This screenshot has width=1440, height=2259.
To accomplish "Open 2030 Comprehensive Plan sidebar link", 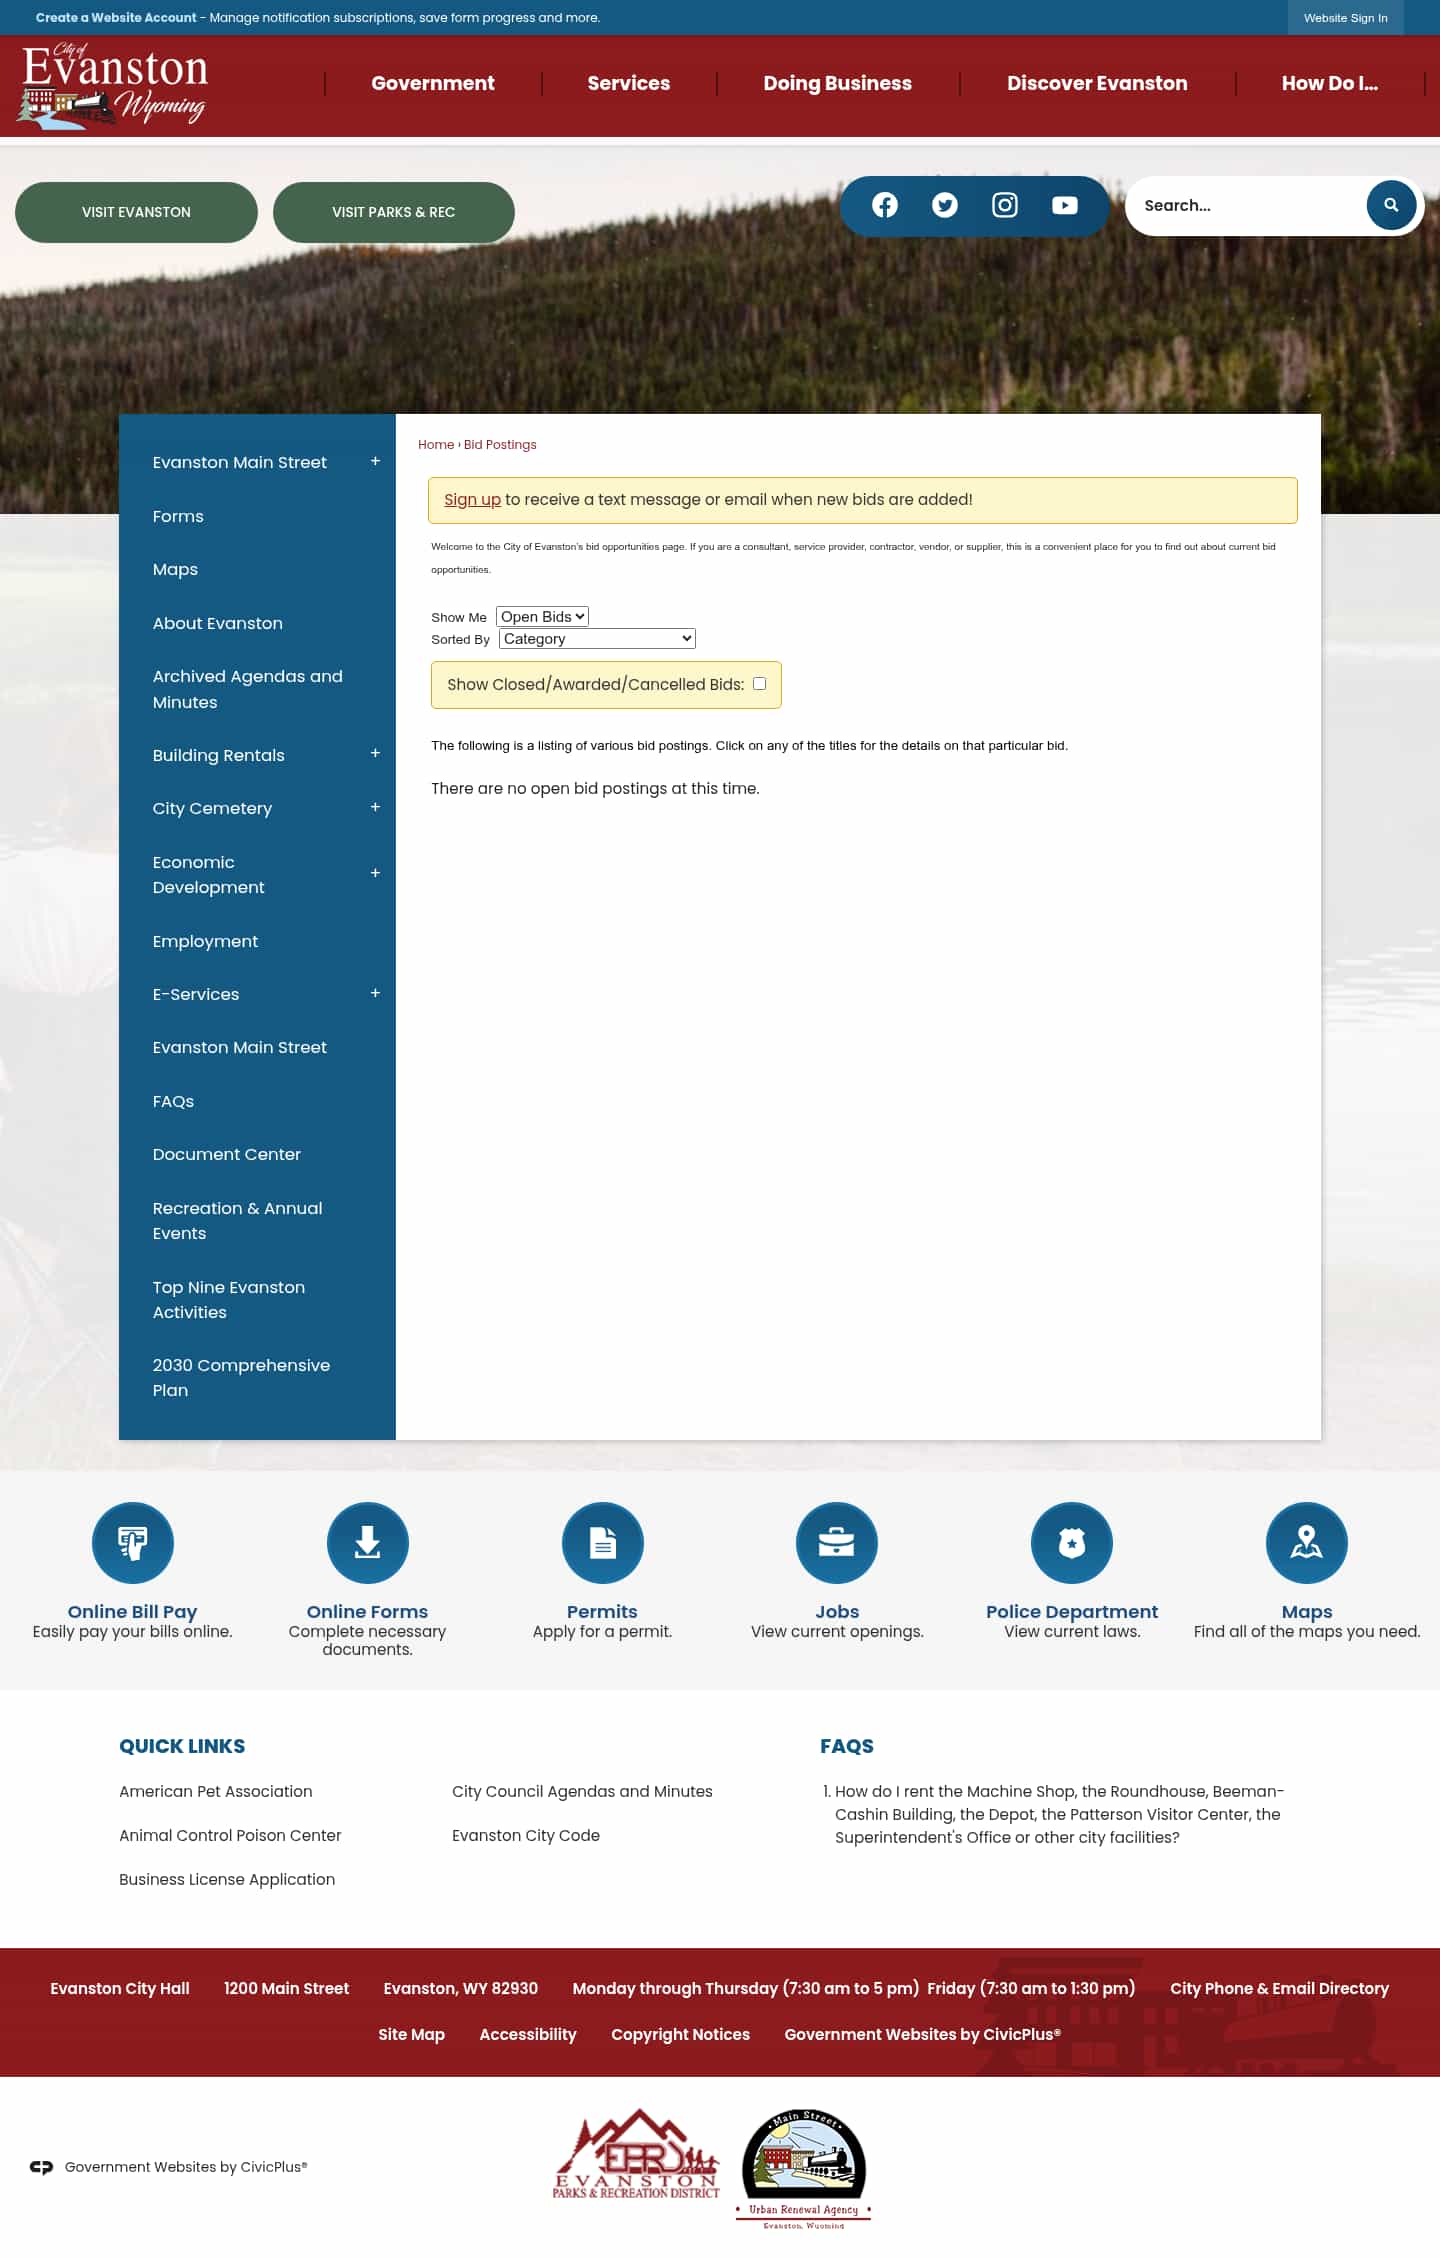I will pyautogui.click(x=241, y=1378).
